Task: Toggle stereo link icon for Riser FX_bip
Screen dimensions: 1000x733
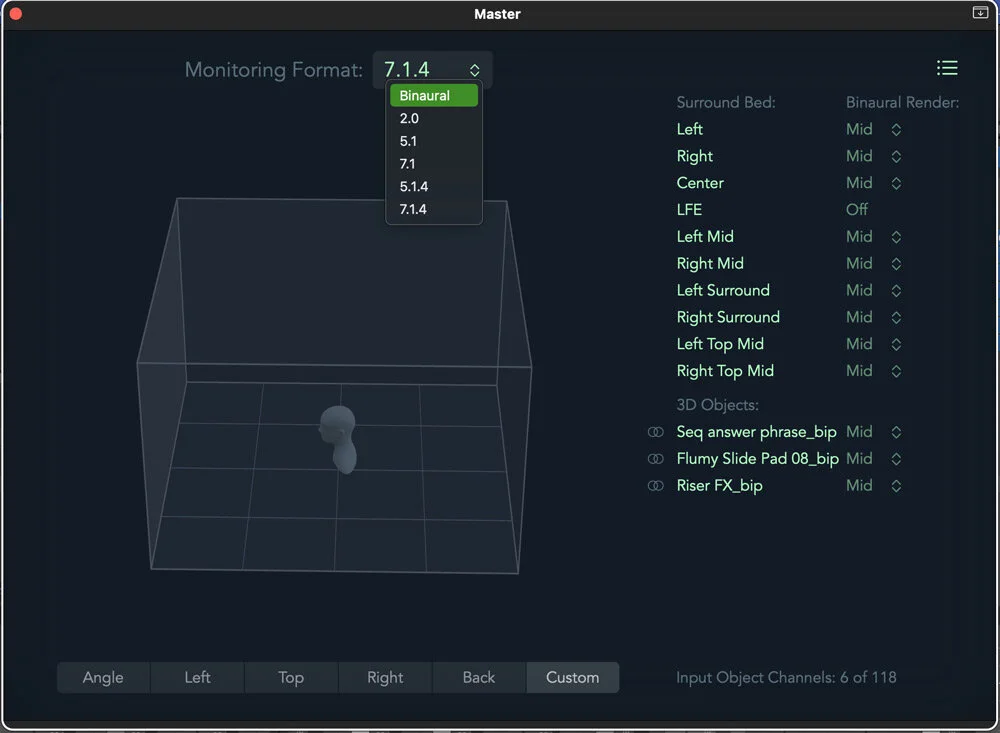Action: click(x=656, y=485)
